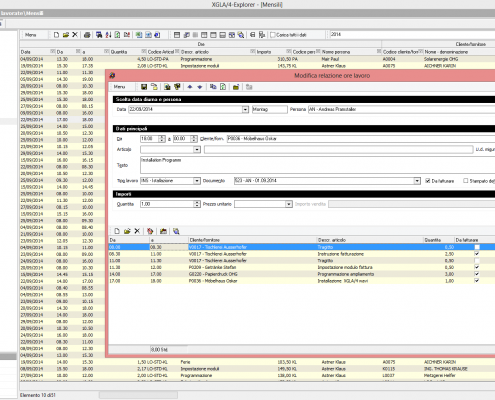Delete row with X icon in lower dialog toolbar

[137, 231]
